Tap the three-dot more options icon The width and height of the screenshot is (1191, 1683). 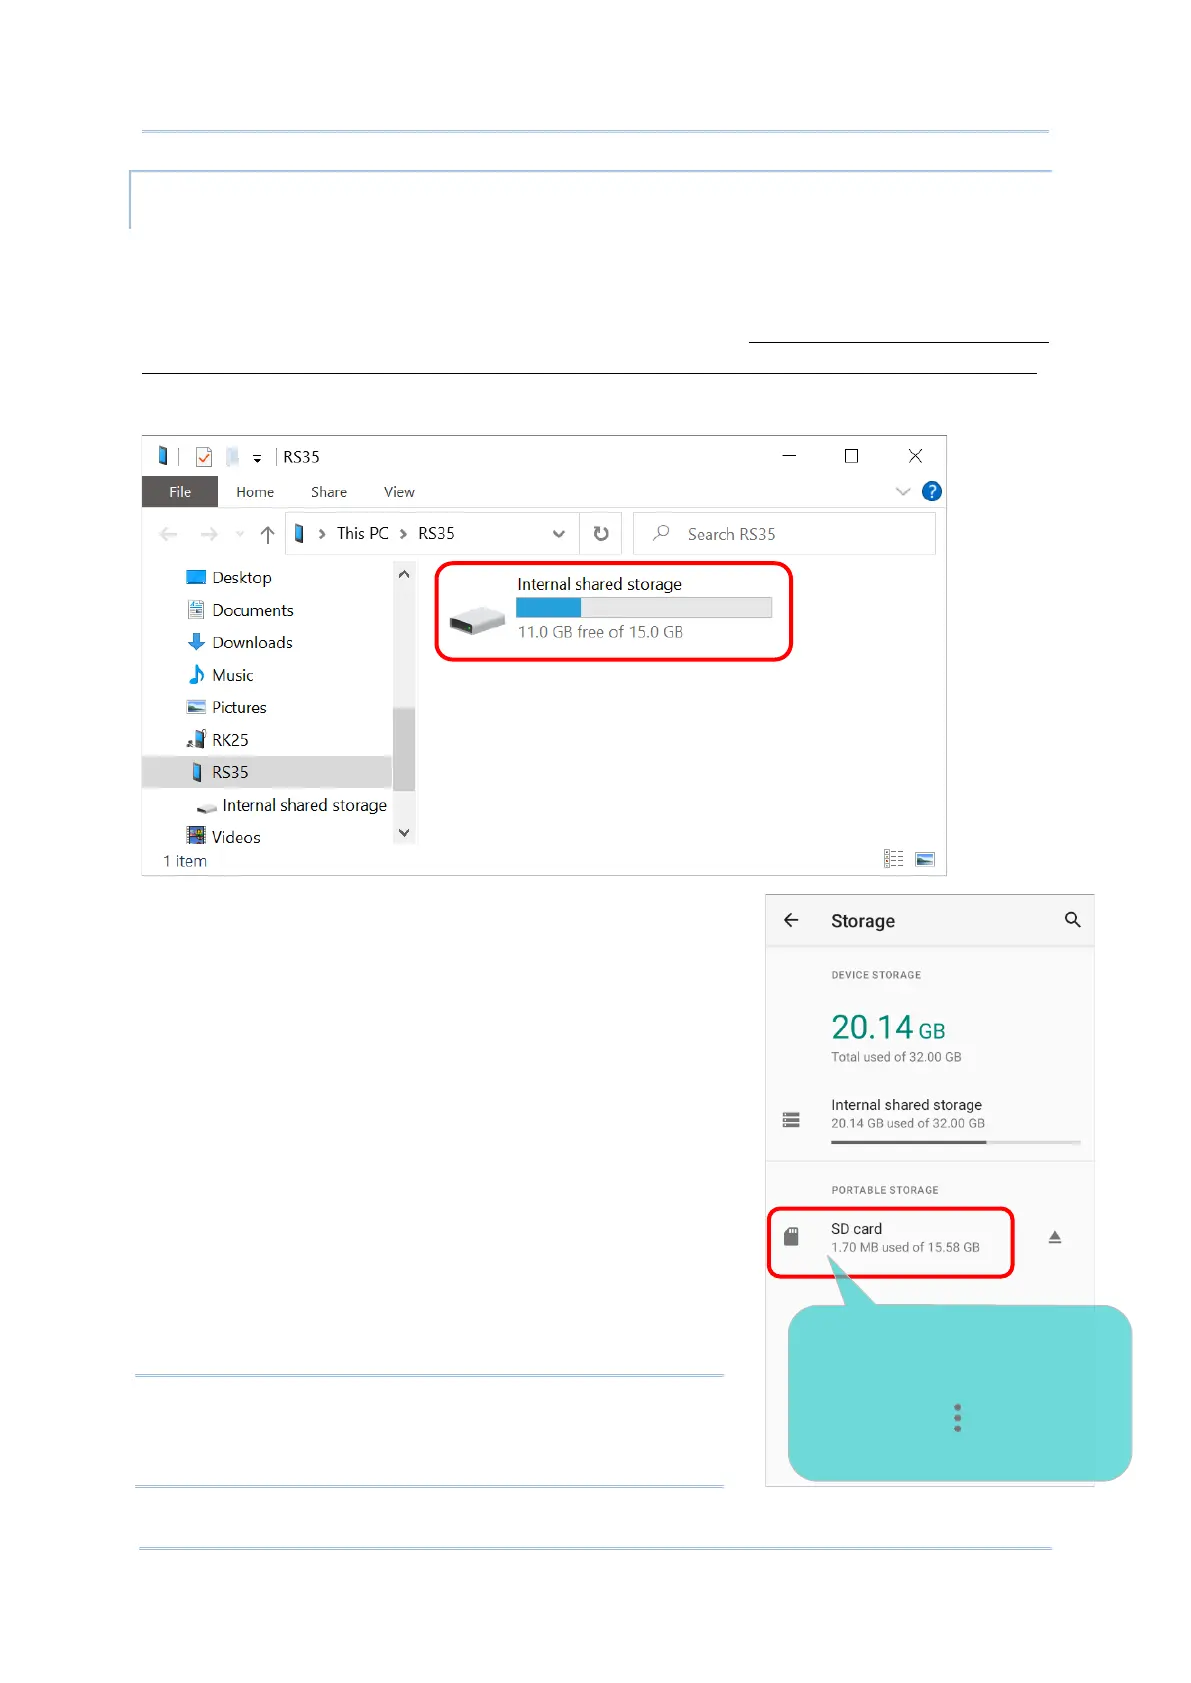coord(958,1418)
